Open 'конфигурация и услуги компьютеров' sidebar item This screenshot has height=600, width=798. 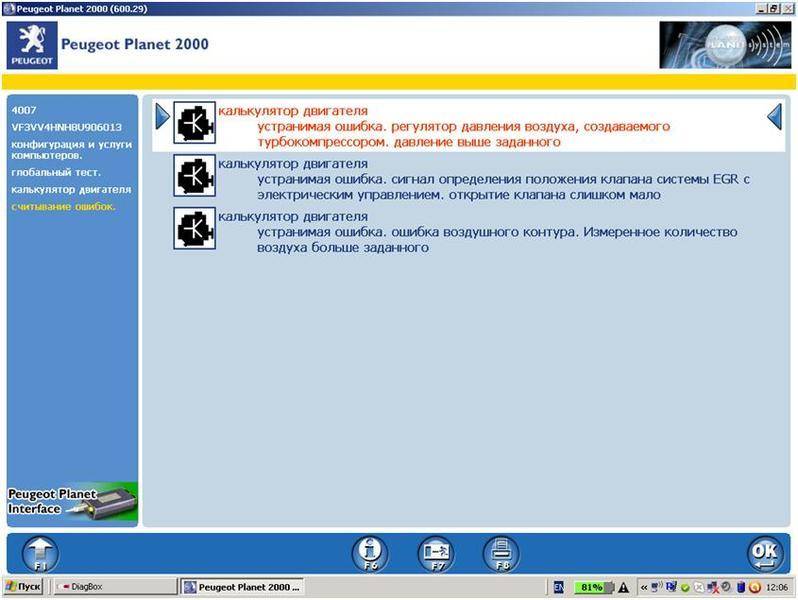point(66,150)
